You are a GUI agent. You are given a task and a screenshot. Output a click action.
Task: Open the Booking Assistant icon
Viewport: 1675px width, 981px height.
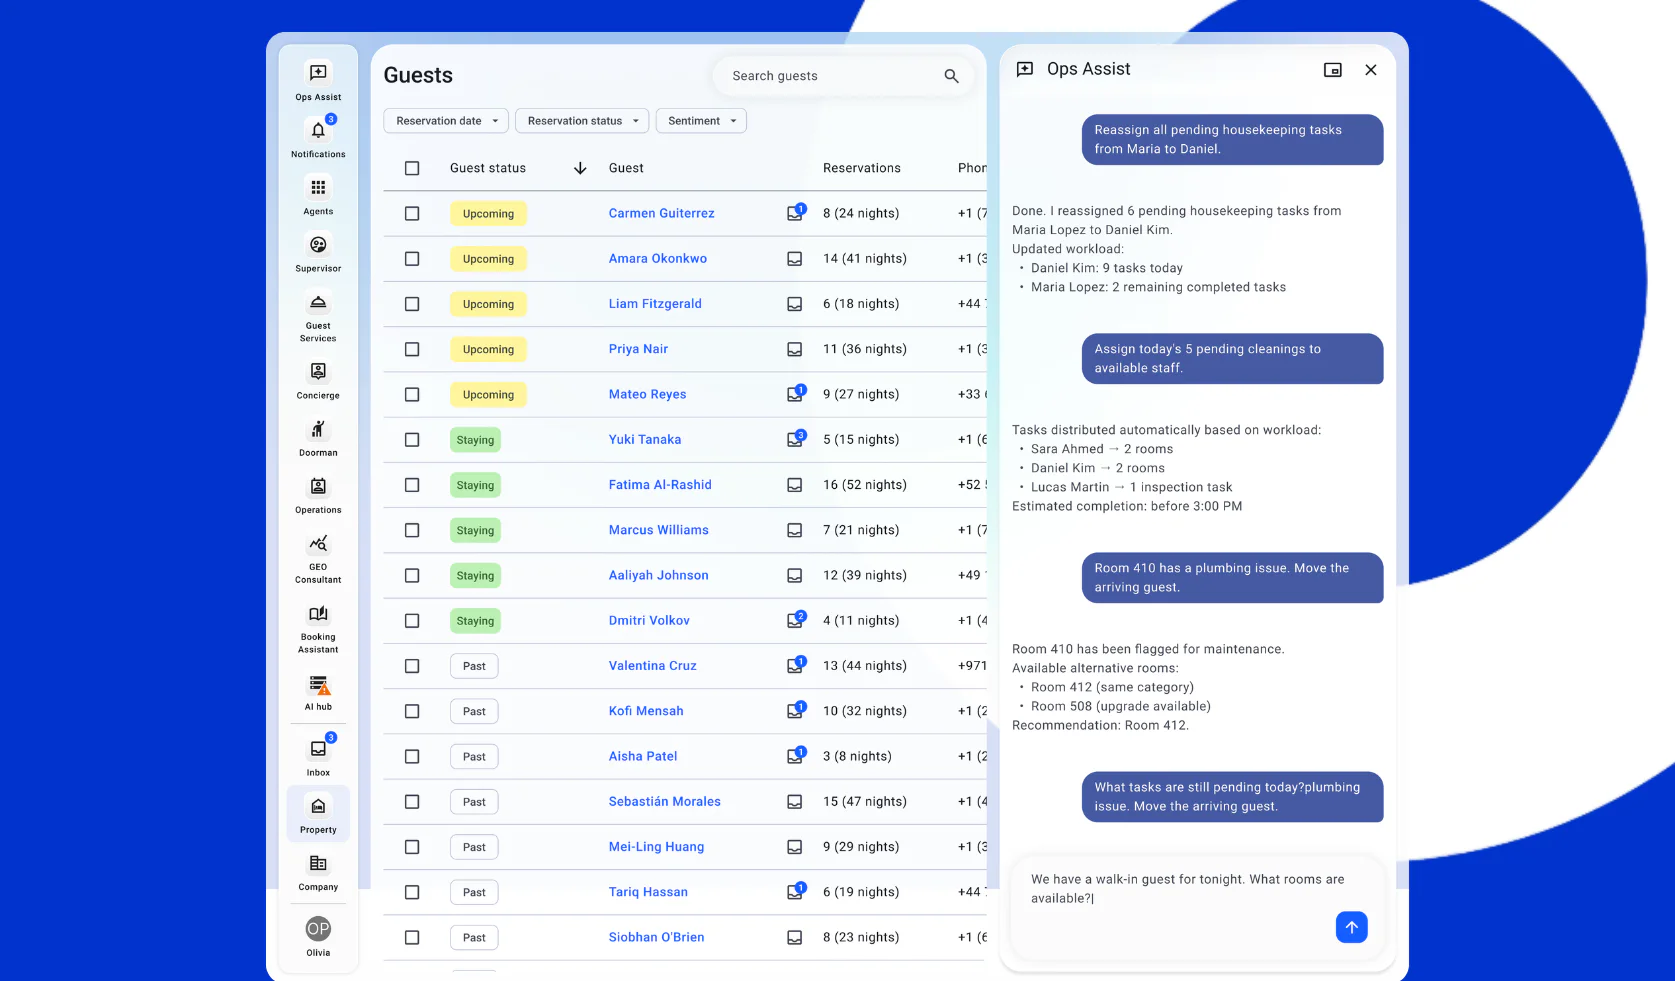pyautogui.click(x=318, y=613)
